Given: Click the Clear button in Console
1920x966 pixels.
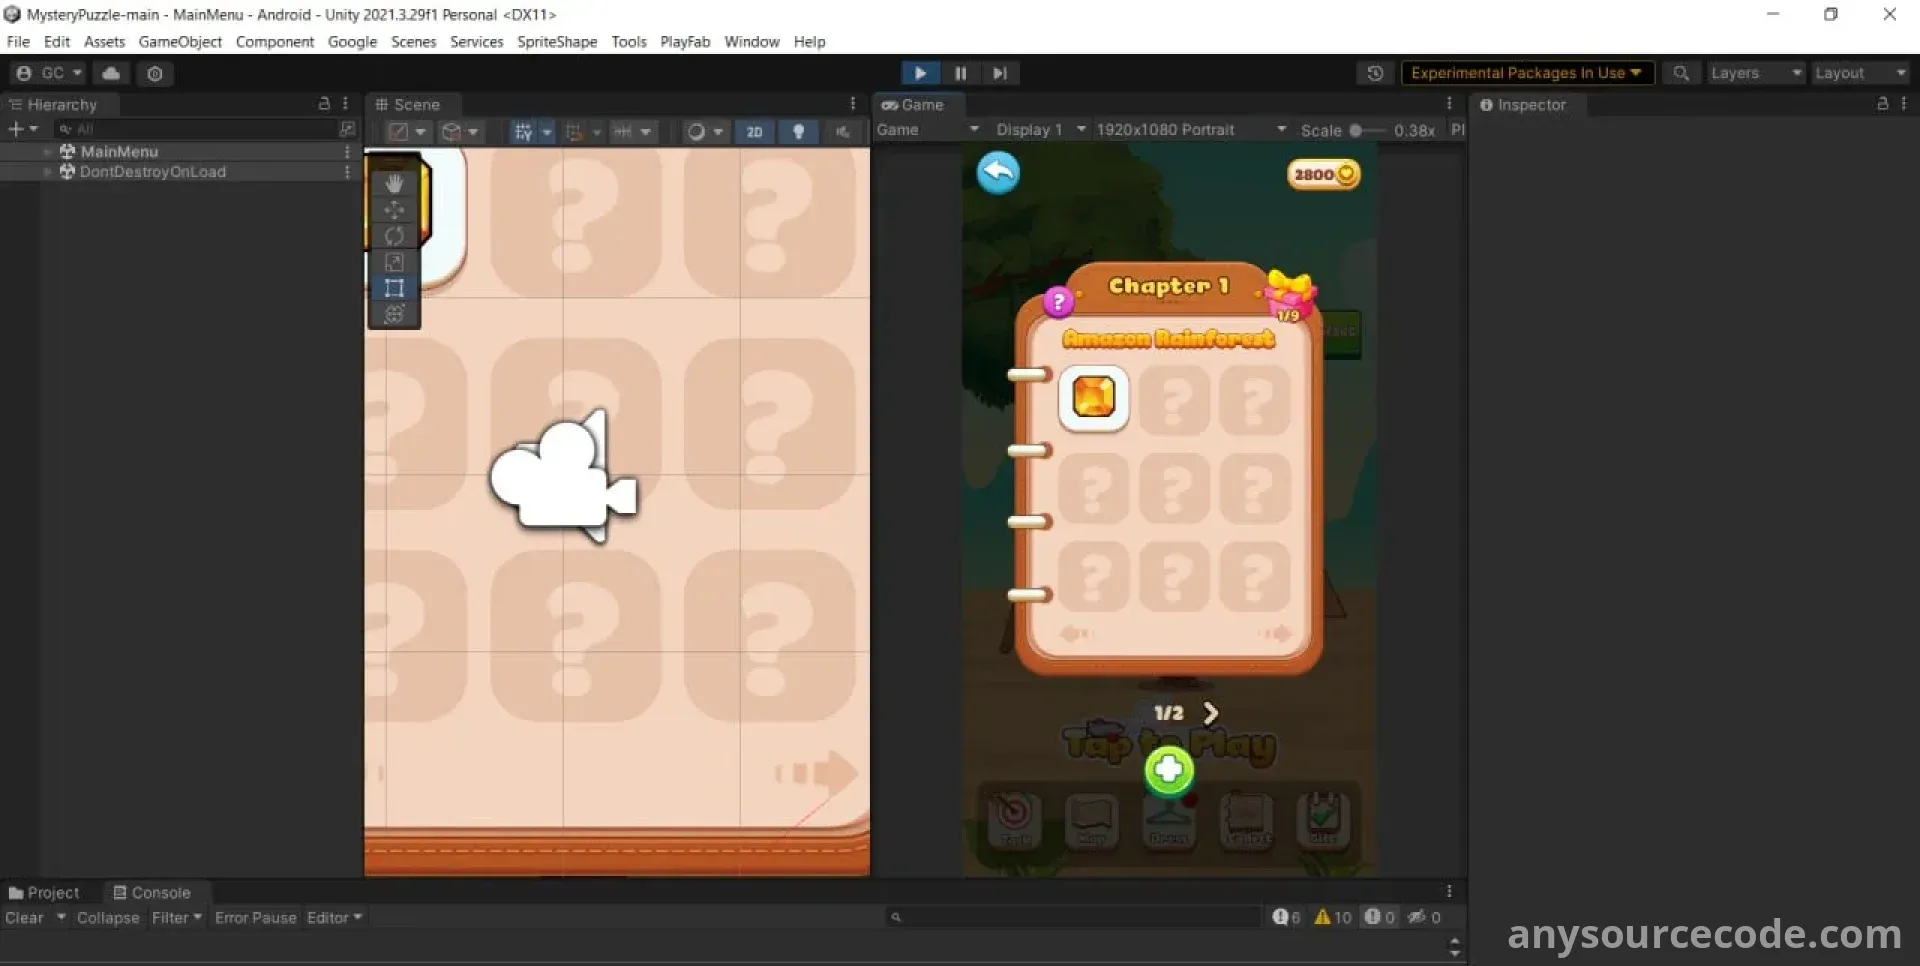Looking at the screenshot, I should (x=24, y=918).
